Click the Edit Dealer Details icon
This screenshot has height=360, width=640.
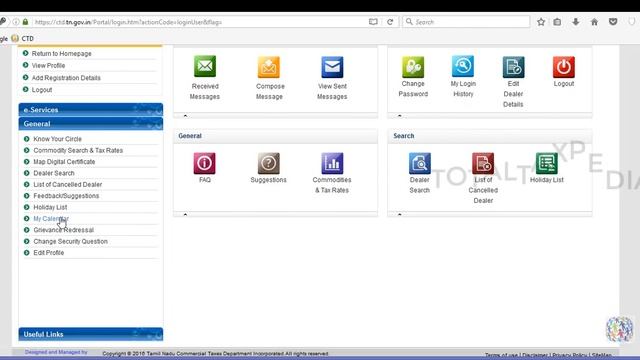(x=513, y=67)
